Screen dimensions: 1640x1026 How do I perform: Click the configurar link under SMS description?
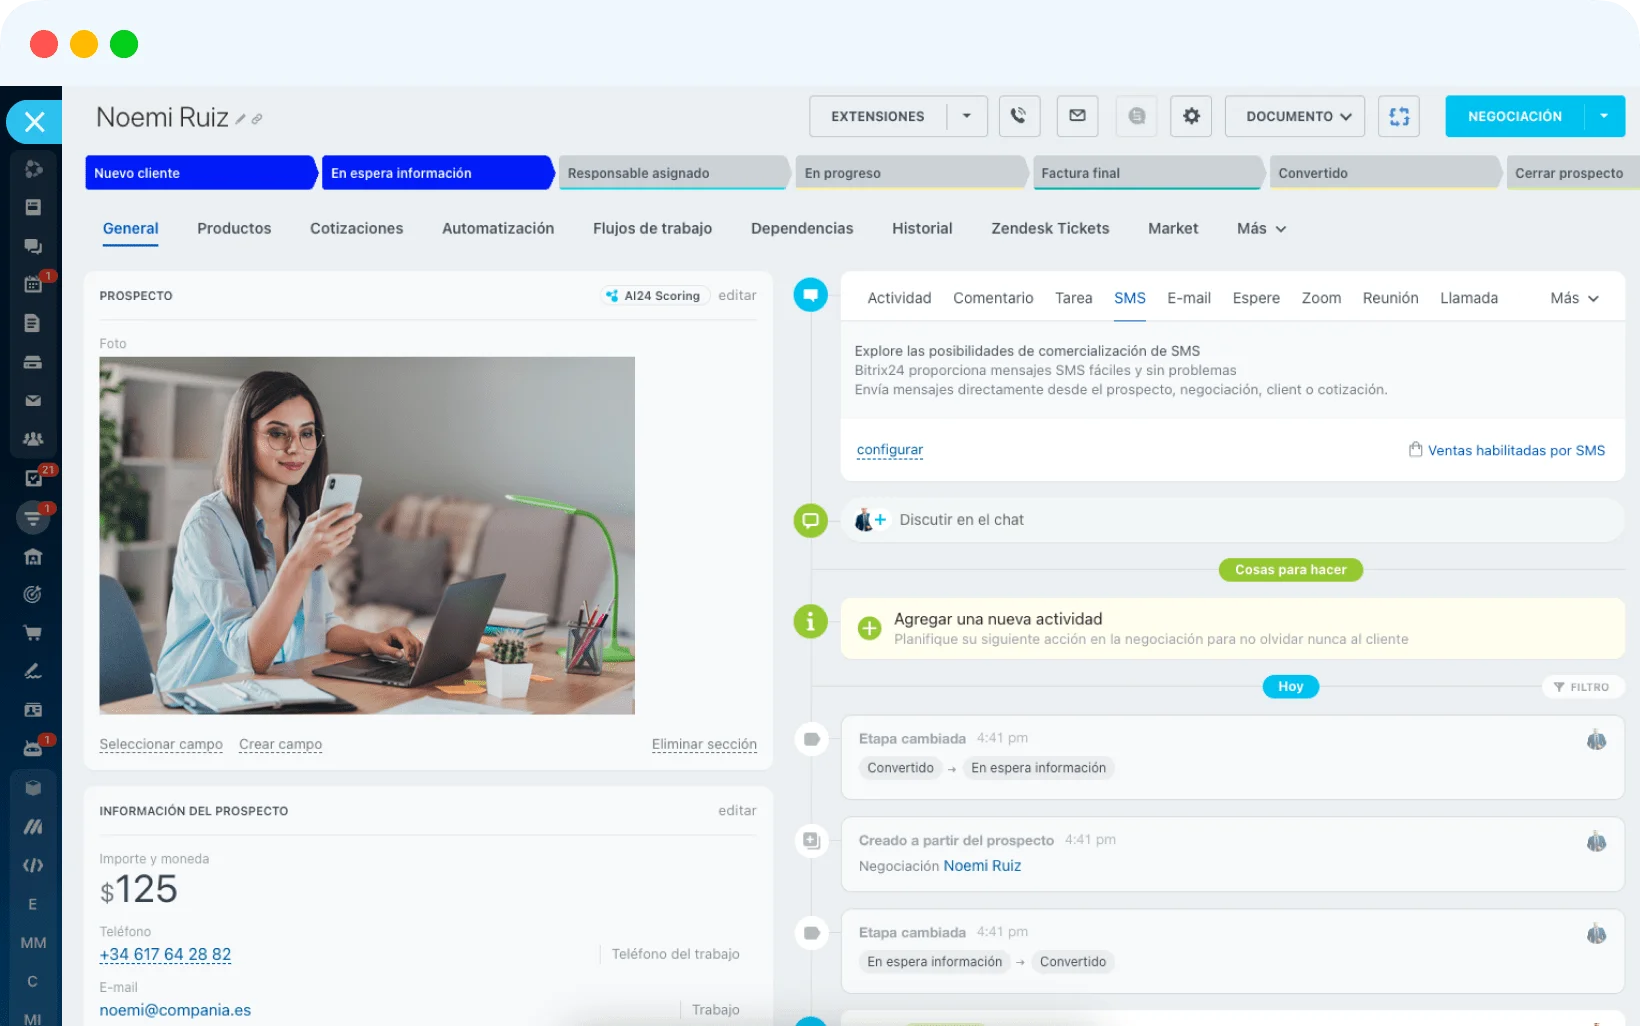coord(888,449)
